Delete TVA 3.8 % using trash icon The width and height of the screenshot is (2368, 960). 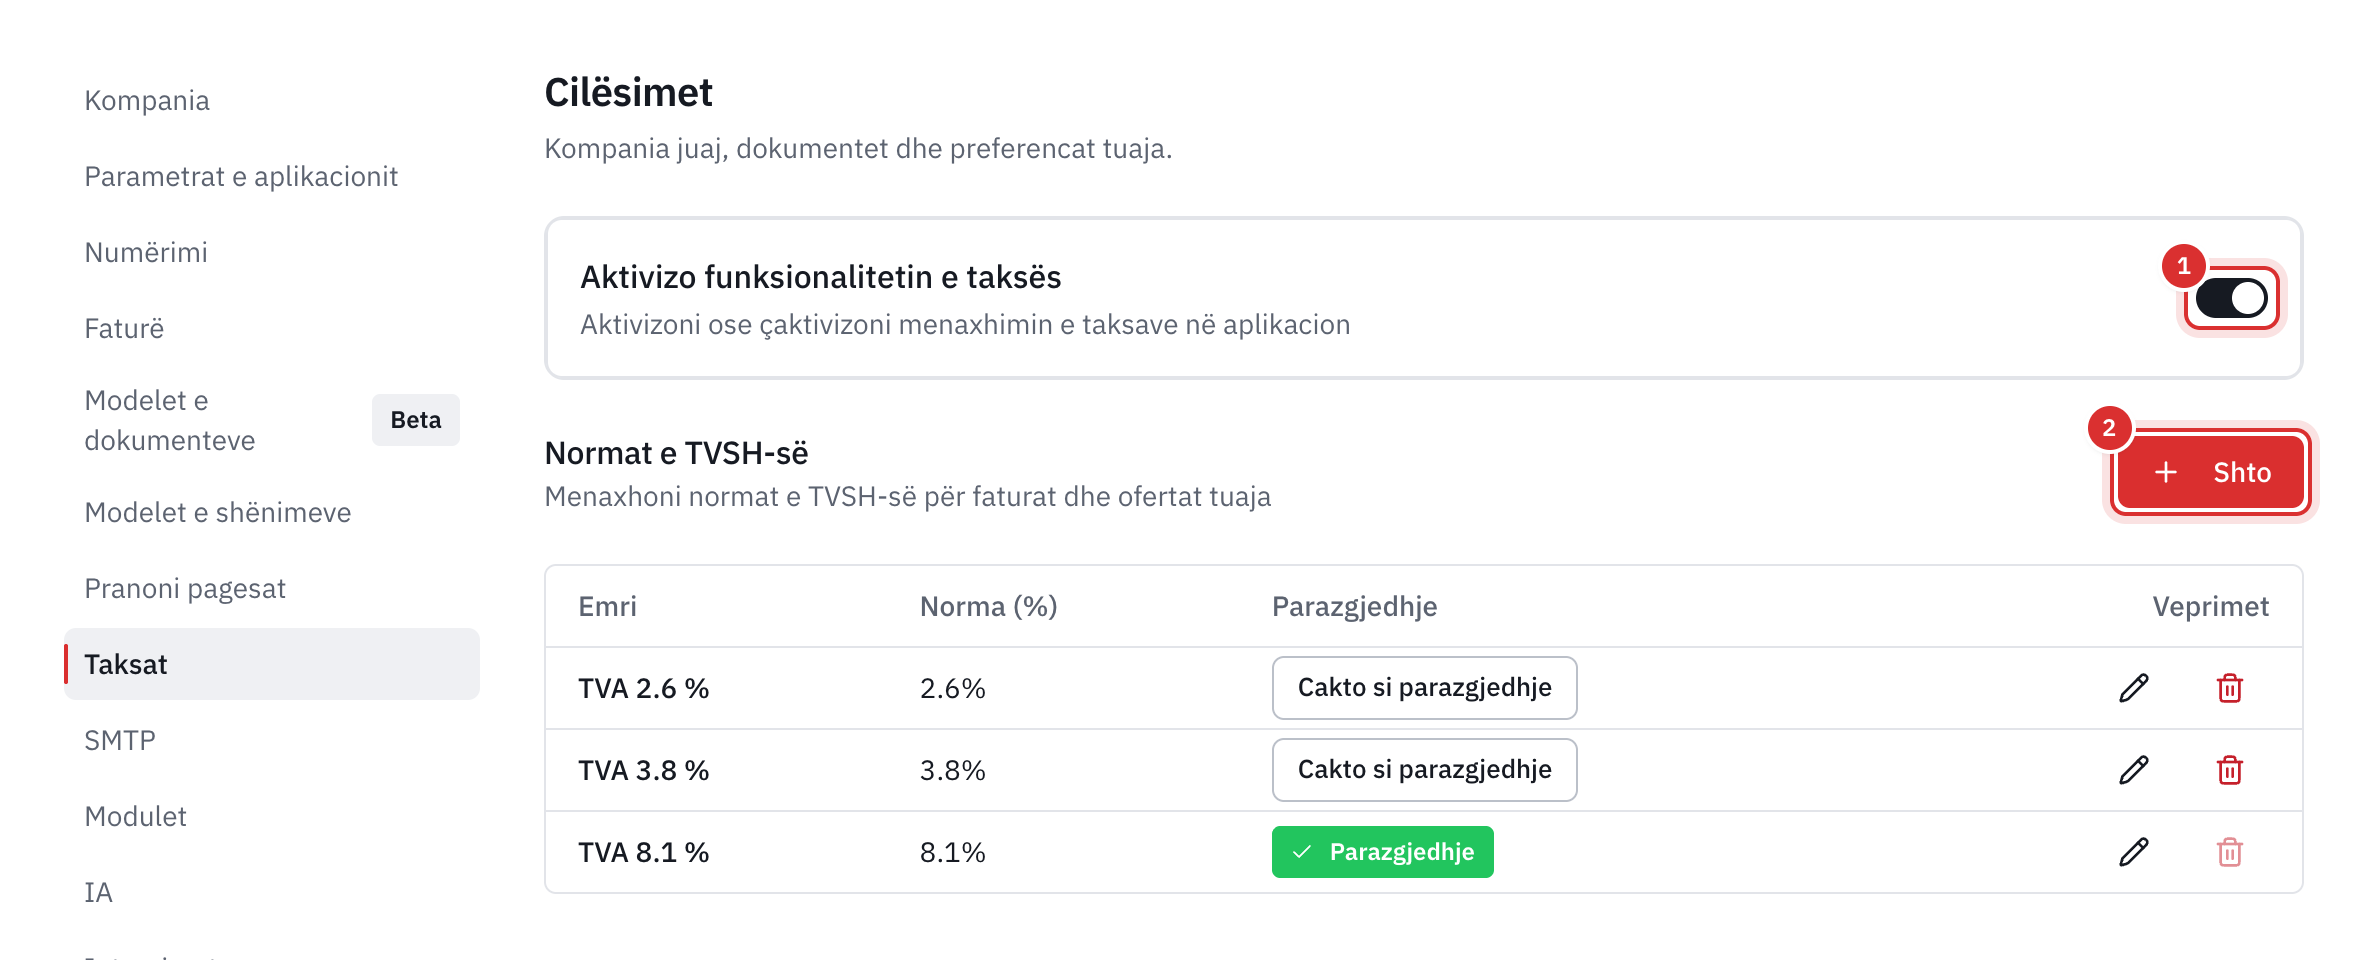[2229, 770]
